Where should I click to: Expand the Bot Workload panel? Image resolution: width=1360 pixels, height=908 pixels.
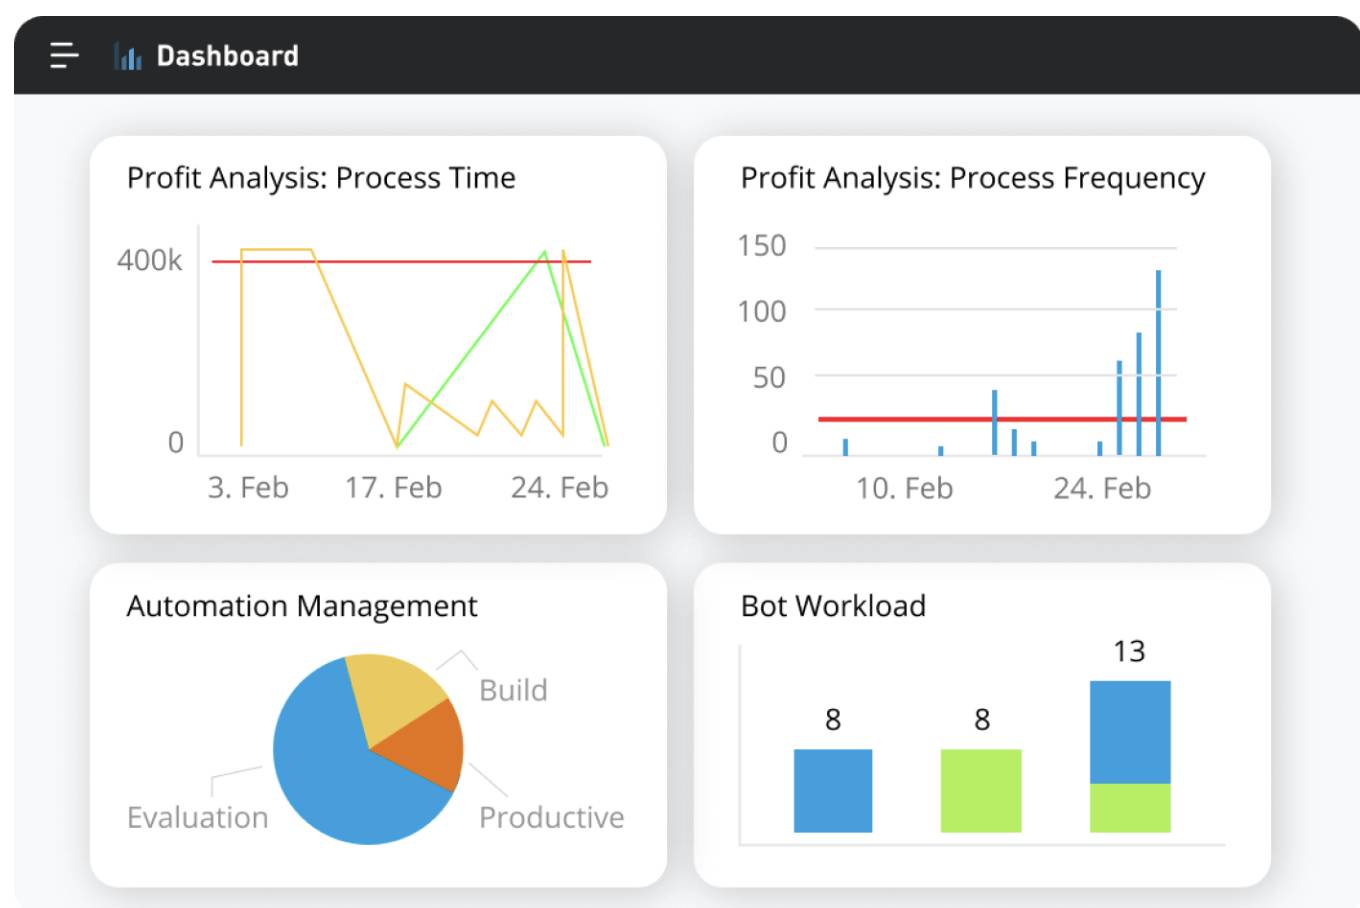(833, 604)
